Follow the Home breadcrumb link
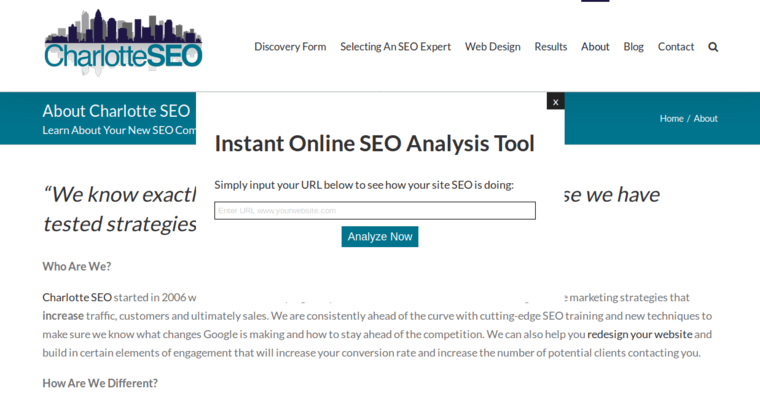Viewport: 760px width, 399px height. pos(671,119)
